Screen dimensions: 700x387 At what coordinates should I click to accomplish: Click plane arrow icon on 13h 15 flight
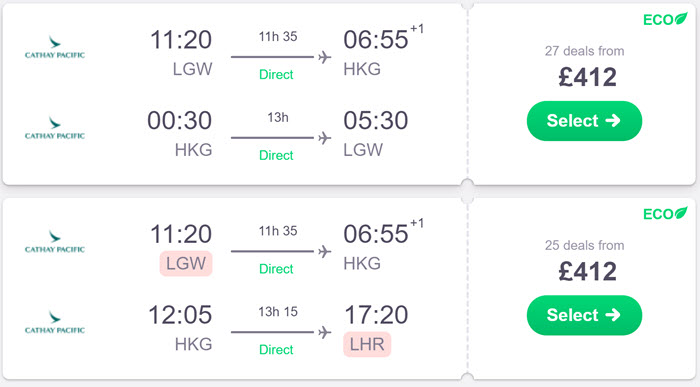pyautogui.click(x=325, y=332)
